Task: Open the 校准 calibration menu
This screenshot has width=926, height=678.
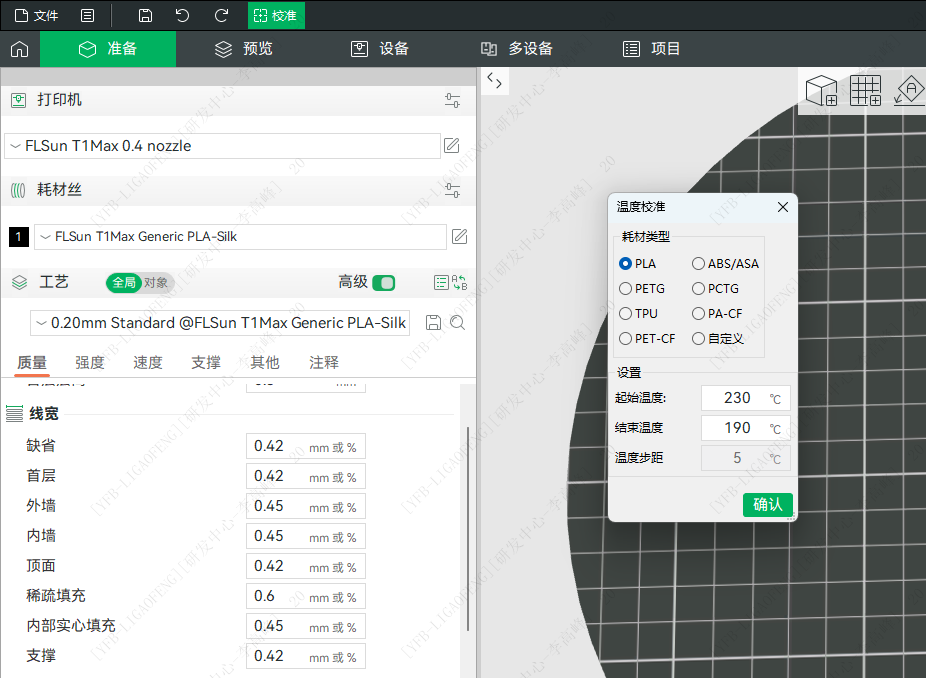Action: point(276,15)
